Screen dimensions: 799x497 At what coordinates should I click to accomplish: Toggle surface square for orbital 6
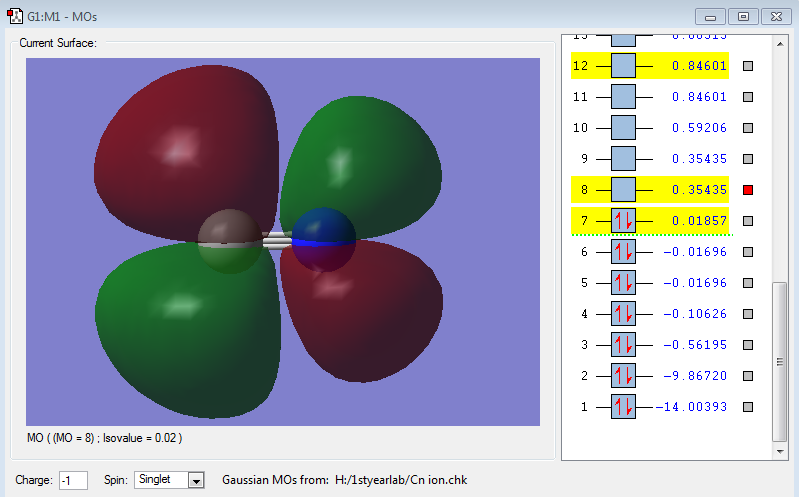coord(748,252)
